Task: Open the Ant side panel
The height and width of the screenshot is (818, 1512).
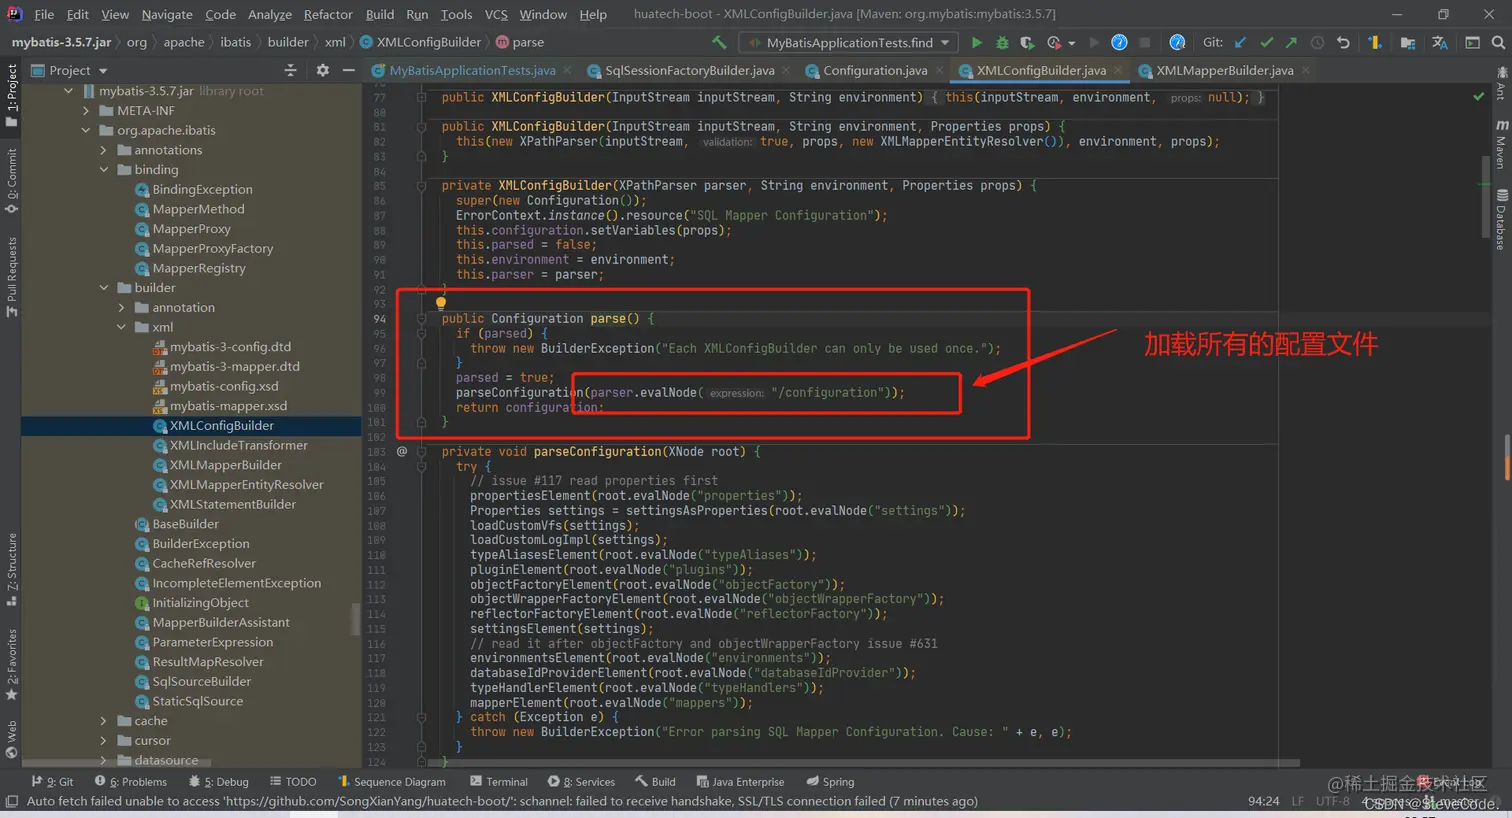Action: tap(1501, 84)
